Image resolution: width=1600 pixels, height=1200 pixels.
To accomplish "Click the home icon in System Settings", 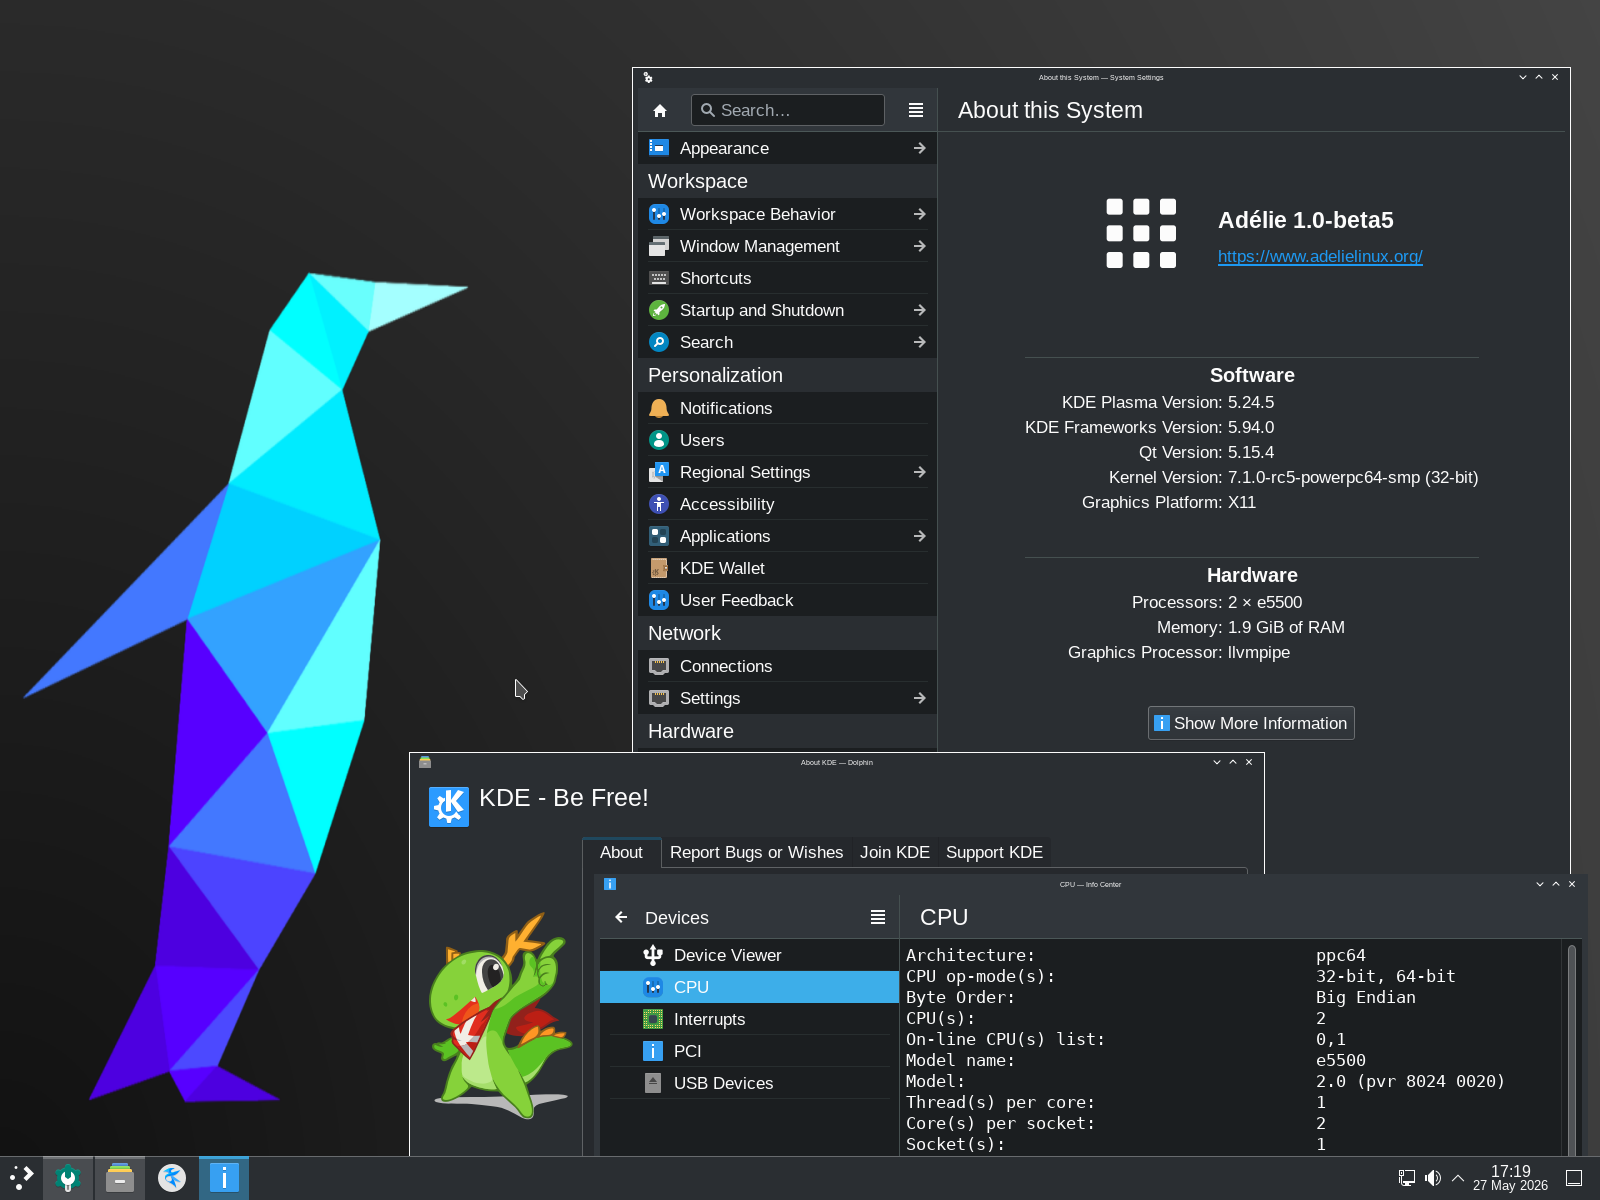I will (x=660, y=110).
